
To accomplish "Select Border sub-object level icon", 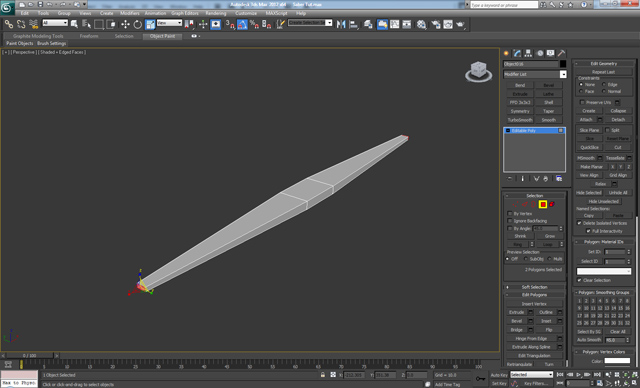I will [534, 204].
